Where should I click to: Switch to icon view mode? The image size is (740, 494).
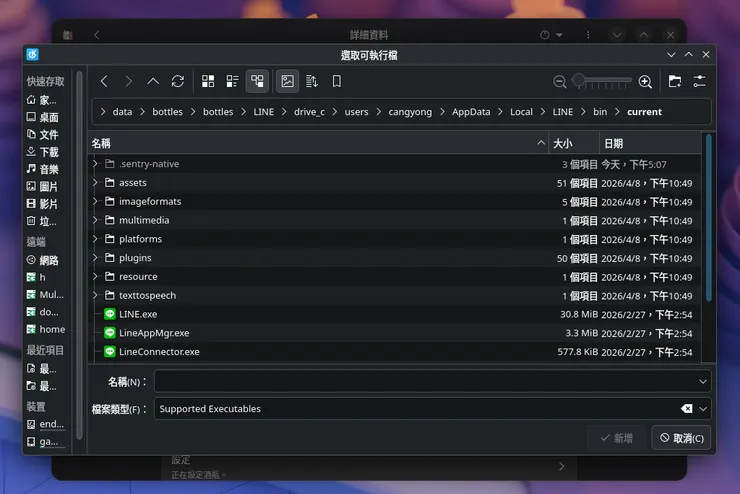208,81
